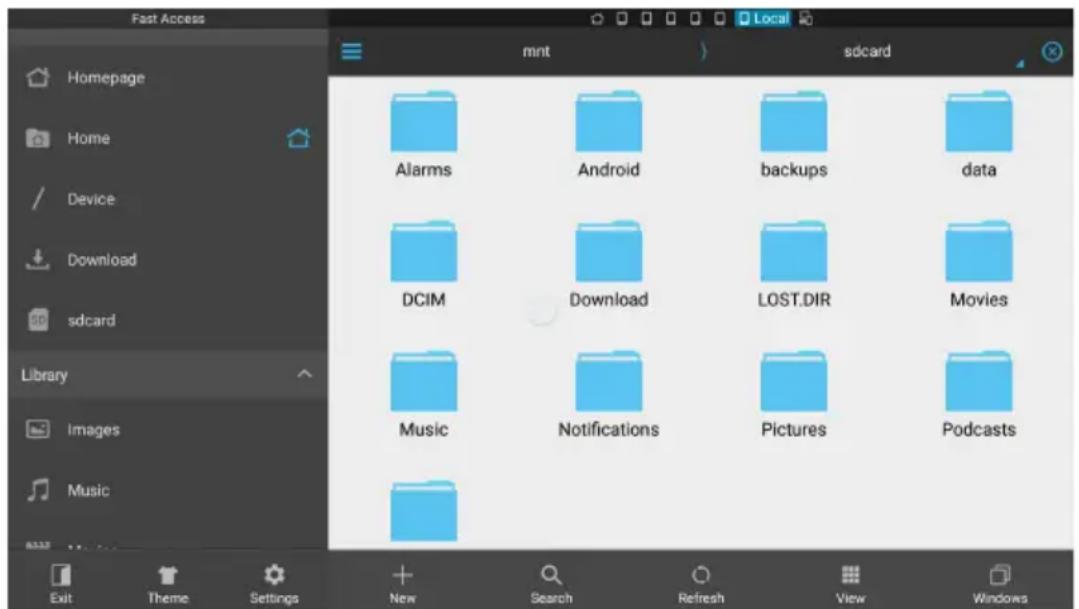Open the DCIM folder
Image resolution: width=1079 pixels, height=609 pixels.
tap(423, 265)
